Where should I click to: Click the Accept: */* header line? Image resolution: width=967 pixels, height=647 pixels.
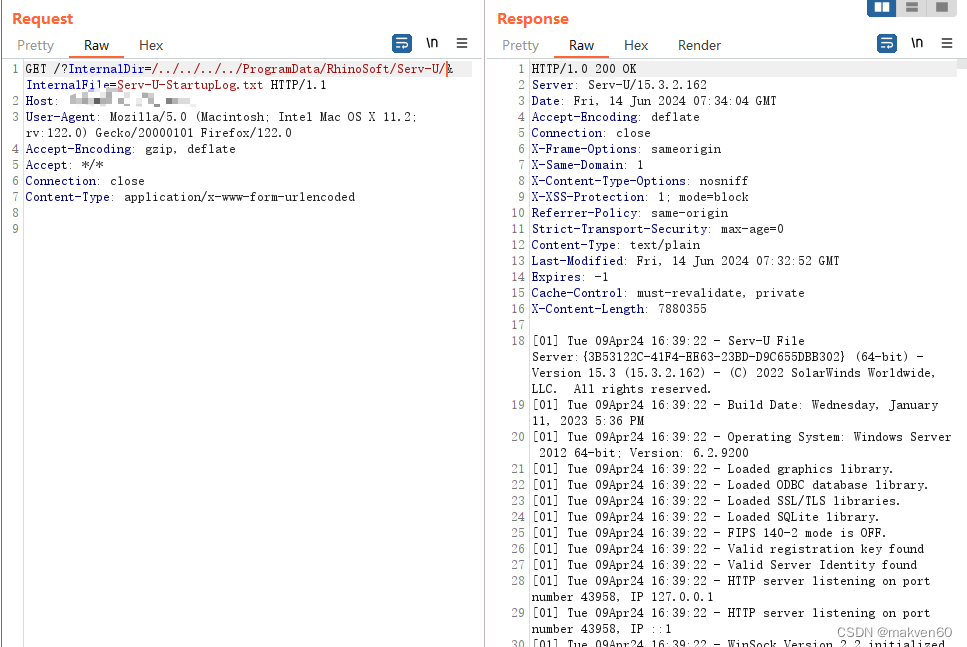click(x=64, y=165)
